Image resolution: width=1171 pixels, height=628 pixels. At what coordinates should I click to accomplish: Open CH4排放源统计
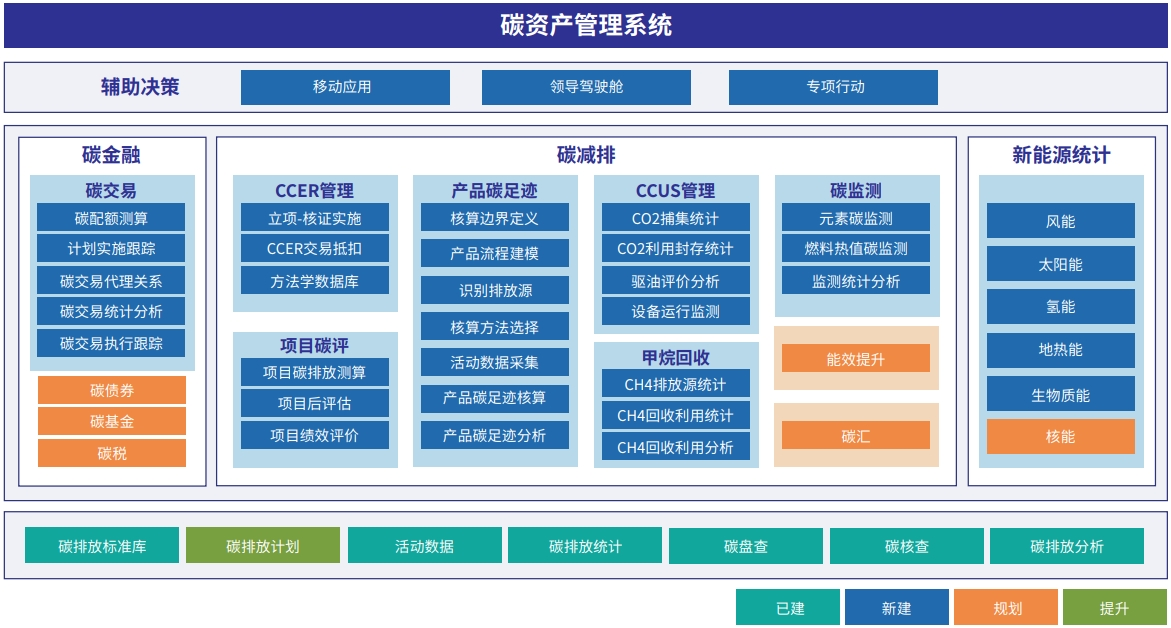(x=675, y=384)
